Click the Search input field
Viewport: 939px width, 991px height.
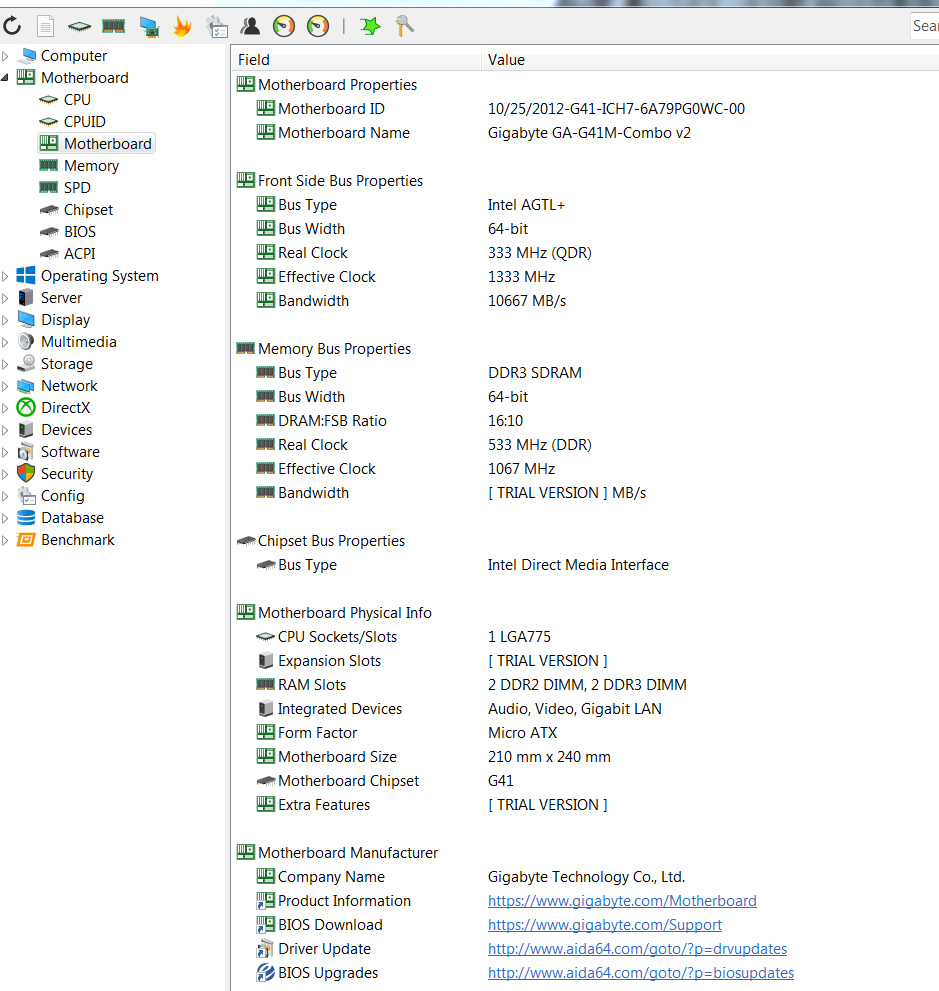(x=924, y=26)
